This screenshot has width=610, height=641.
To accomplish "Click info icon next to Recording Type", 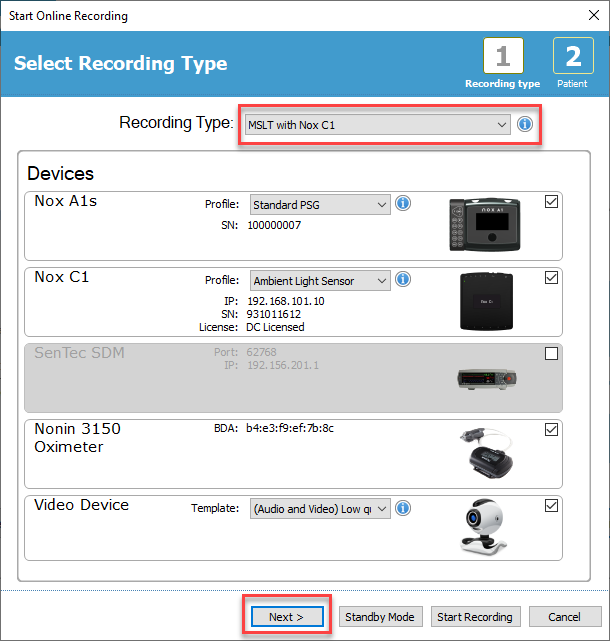I will 525,124.
